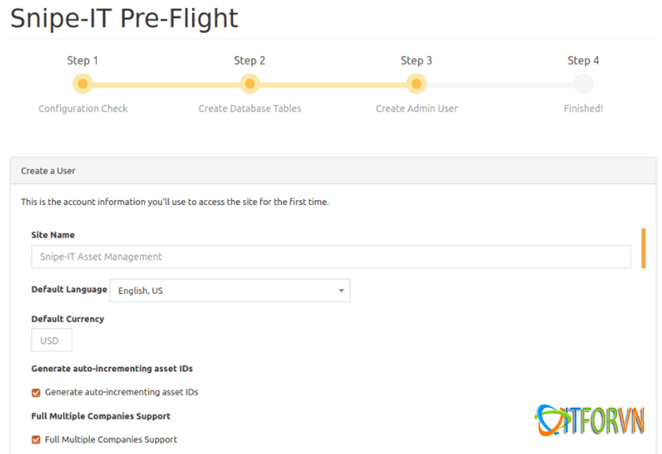Click the Step 4 label text
This screenshot has width=662, height=454.
[x=583, y=61]
